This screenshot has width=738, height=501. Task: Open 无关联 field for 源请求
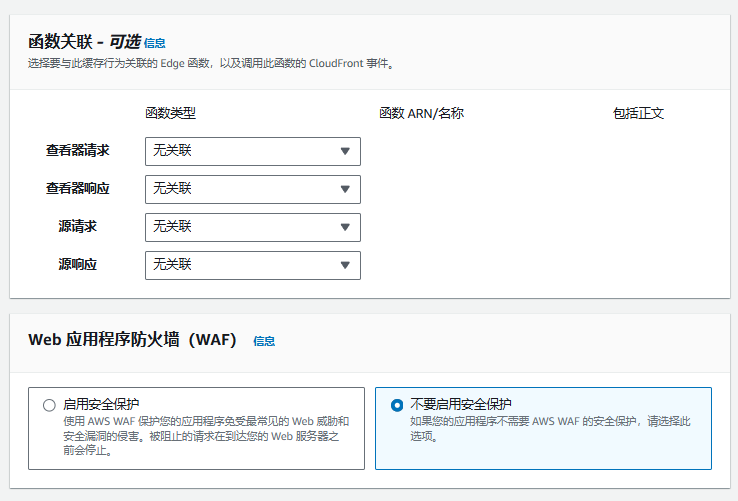point(253,227)
